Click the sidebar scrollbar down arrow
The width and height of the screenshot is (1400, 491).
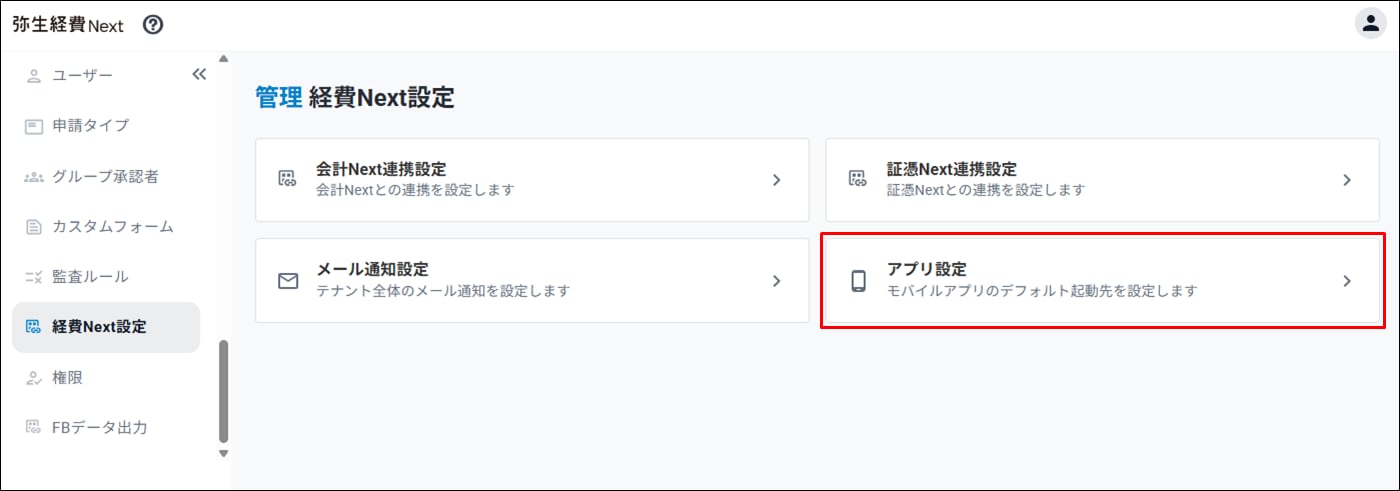(x=223, y=453)
